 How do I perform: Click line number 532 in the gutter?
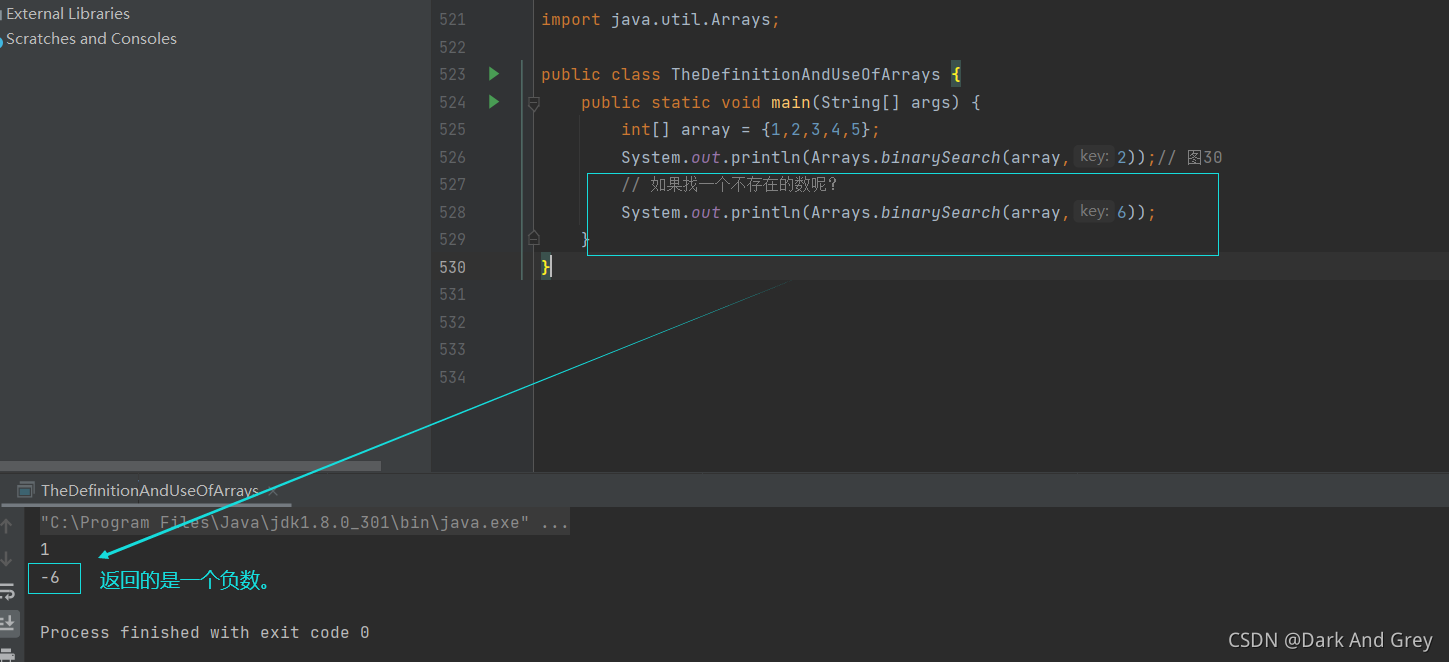452,322
